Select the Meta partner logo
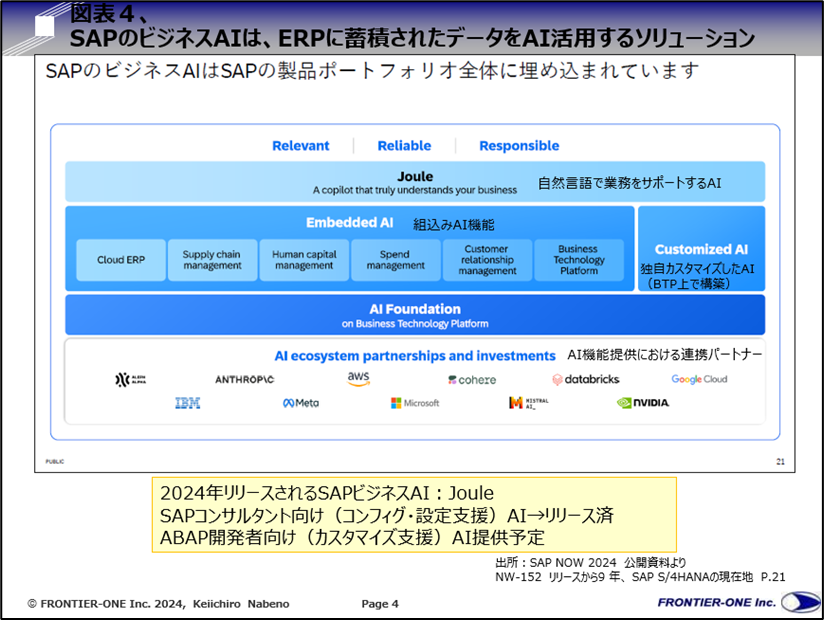Screen dimensions: 824x620 299,403
